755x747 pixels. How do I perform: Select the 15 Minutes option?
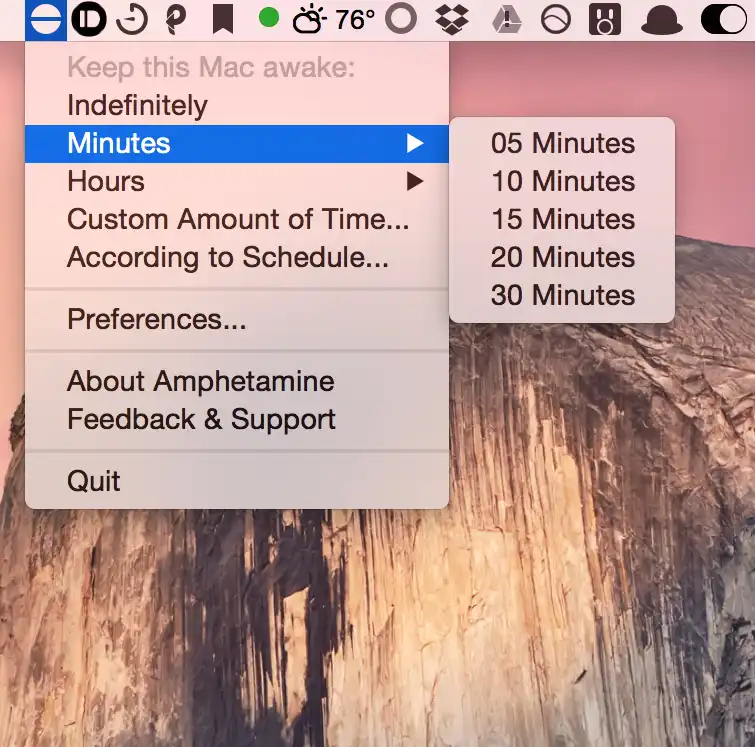click(x=562, y=220)
